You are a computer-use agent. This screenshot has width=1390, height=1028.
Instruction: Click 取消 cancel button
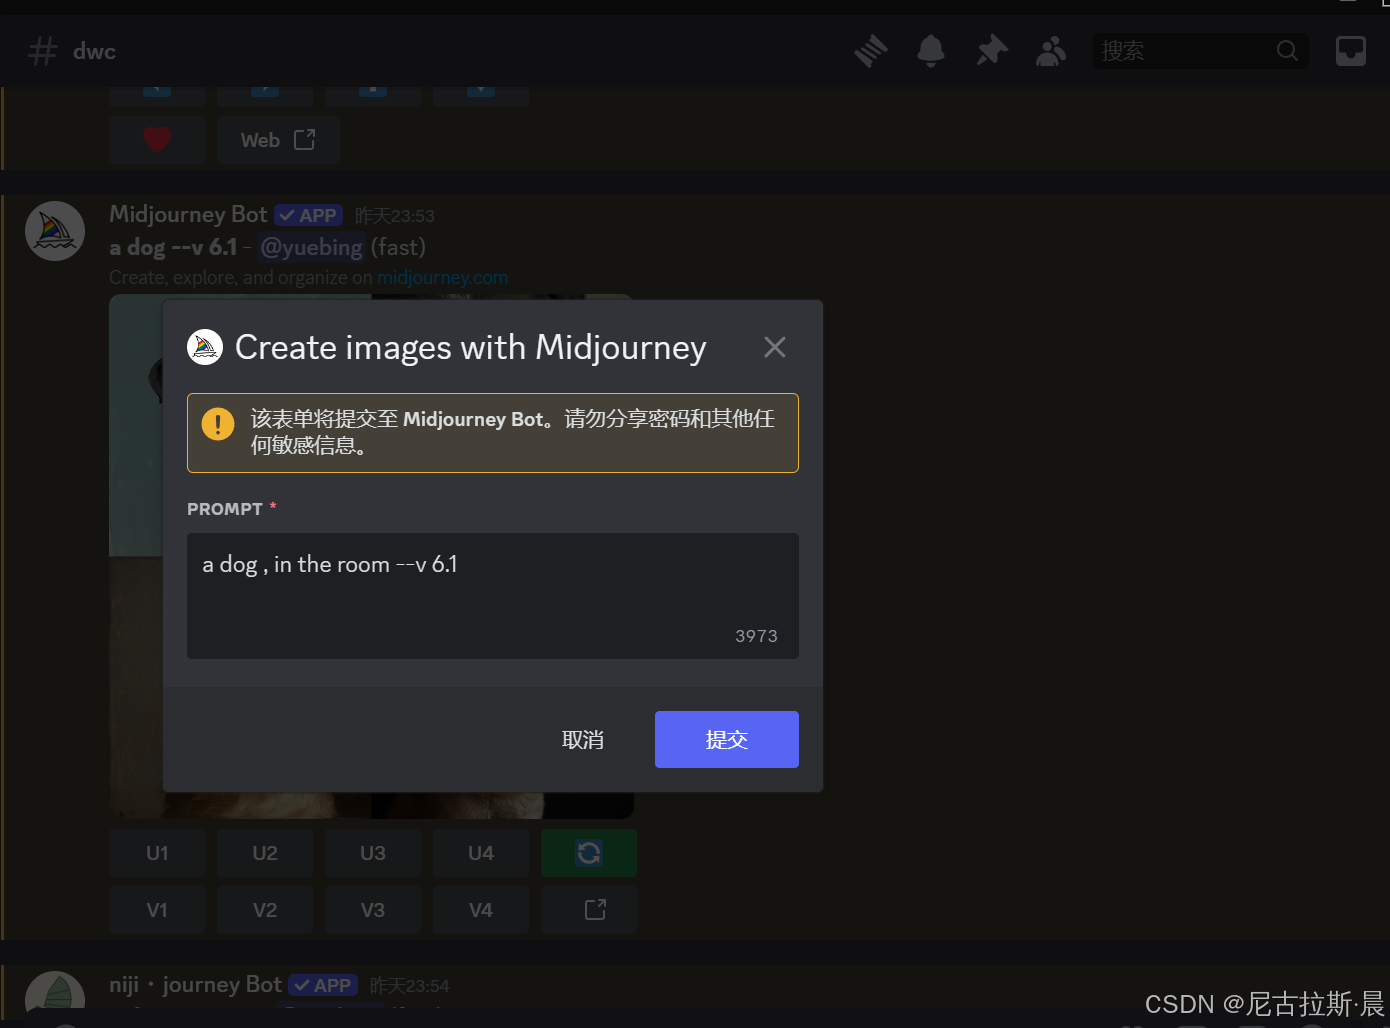pos(583,740)
